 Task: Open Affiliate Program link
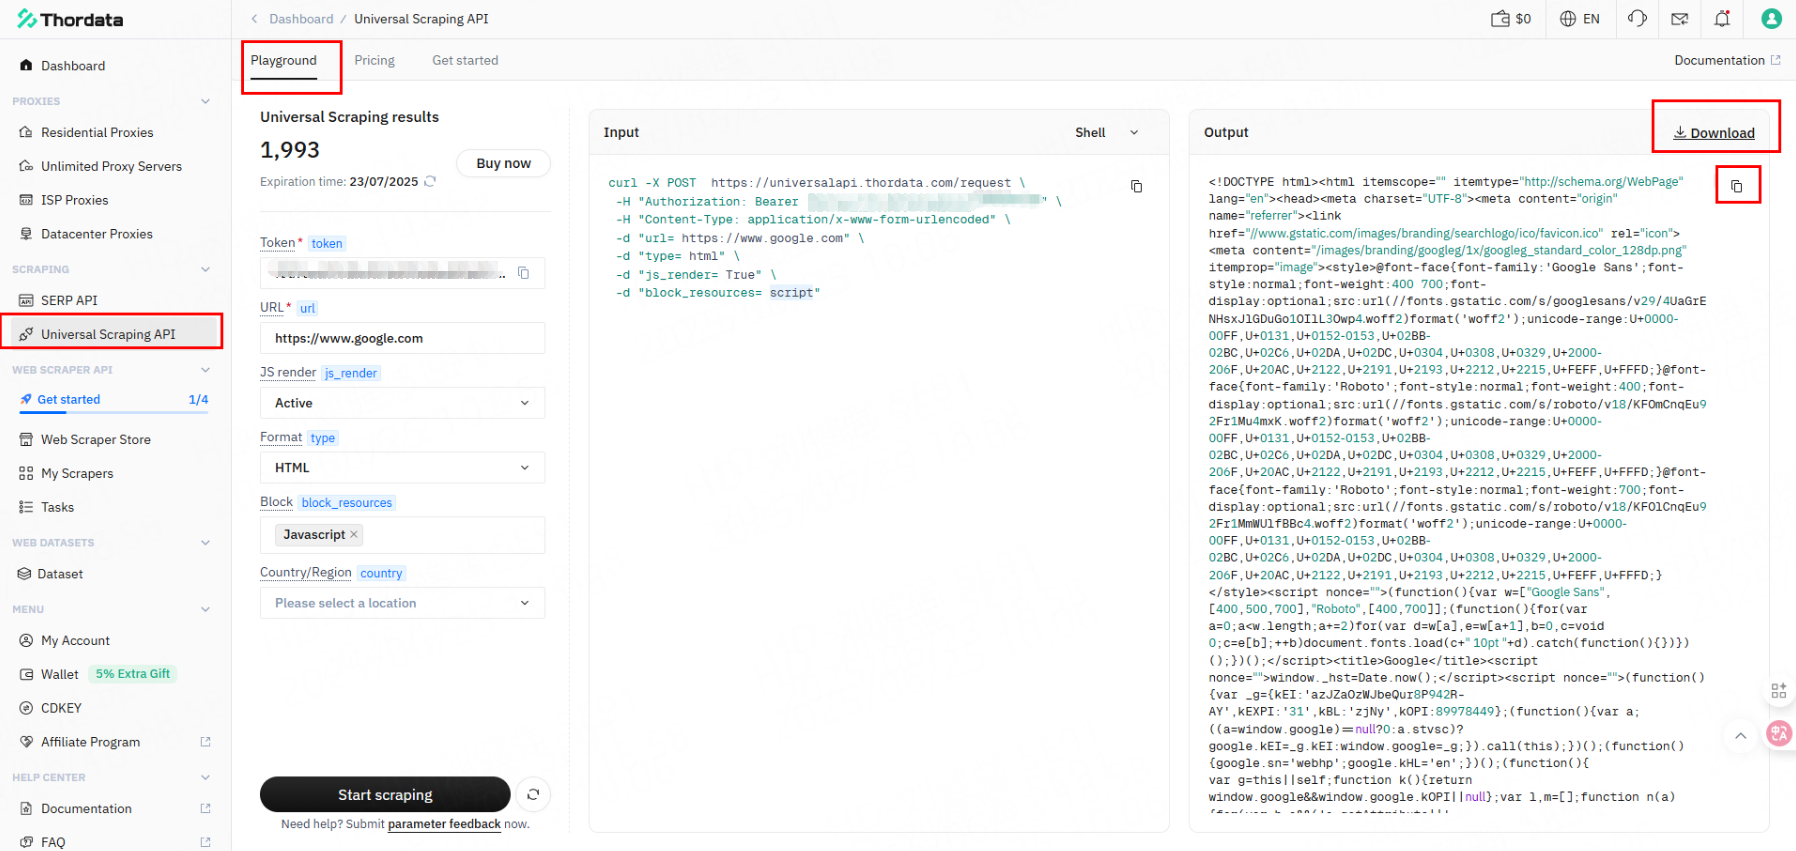coord(115,742)
